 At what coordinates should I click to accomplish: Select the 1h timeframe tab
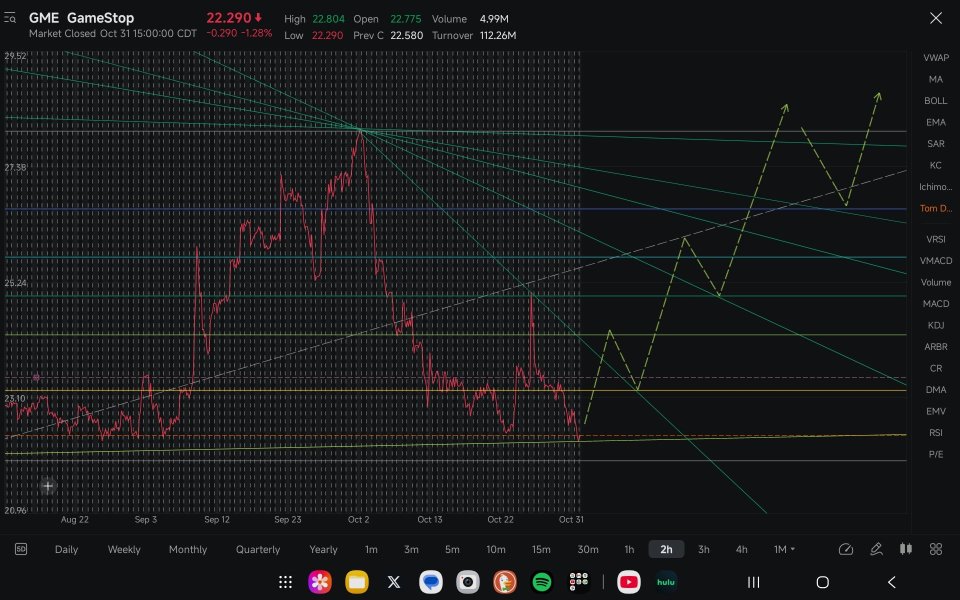pyautogui.click(x=628, y=549)
